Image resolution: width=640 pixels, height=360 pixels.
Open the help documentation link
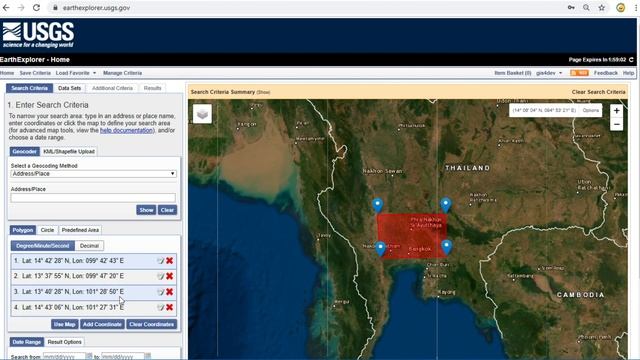(127, 130)
